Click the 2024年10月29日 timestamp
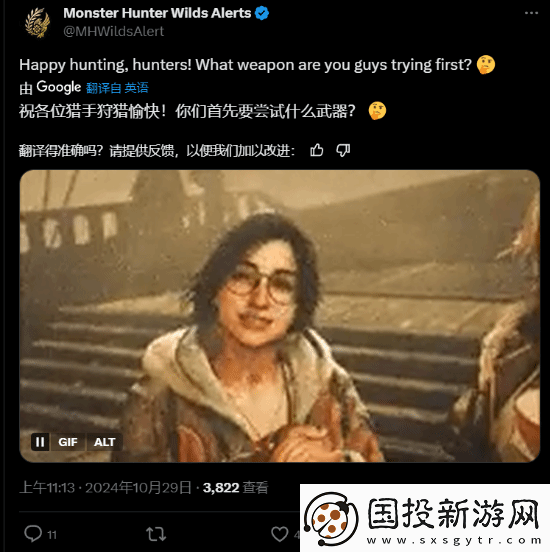The image size is (550, 552). (138, 488)
